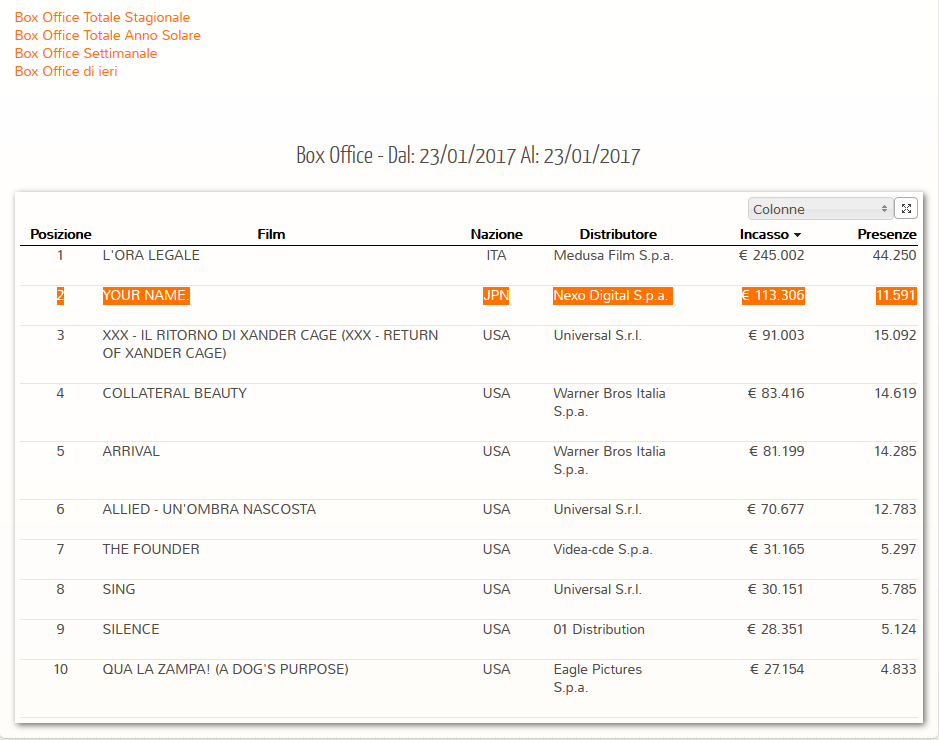Select film ARRIVAL

click(x=131, y=451)
